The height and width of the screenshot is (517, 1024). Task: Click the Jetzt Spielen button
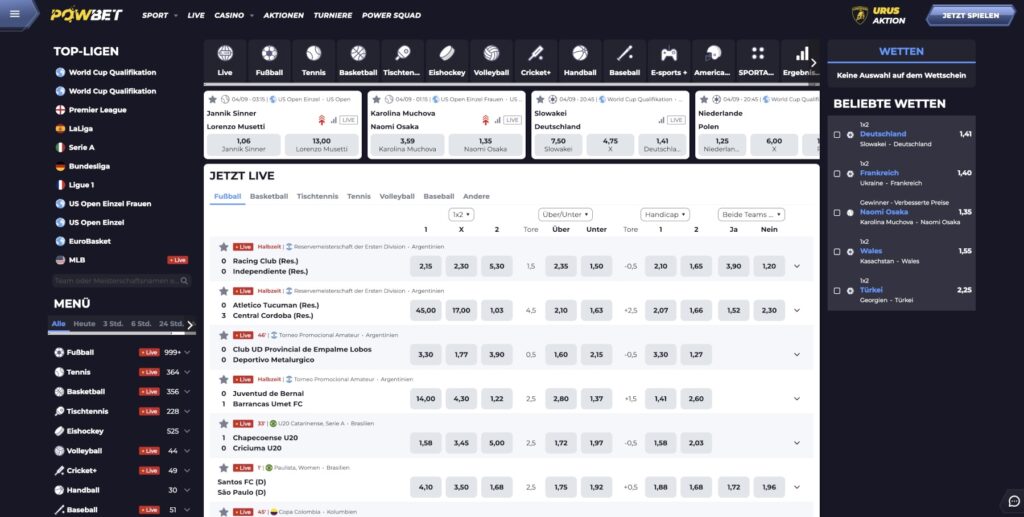tap(970, 16)
